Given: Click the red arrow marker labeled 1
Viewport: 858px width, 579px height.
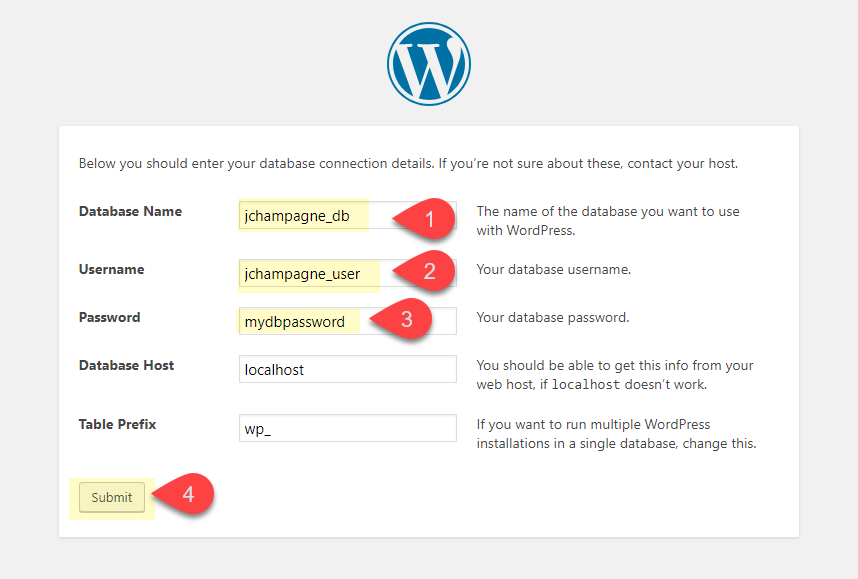Looking at the screenshot, I should pos(432,218).
